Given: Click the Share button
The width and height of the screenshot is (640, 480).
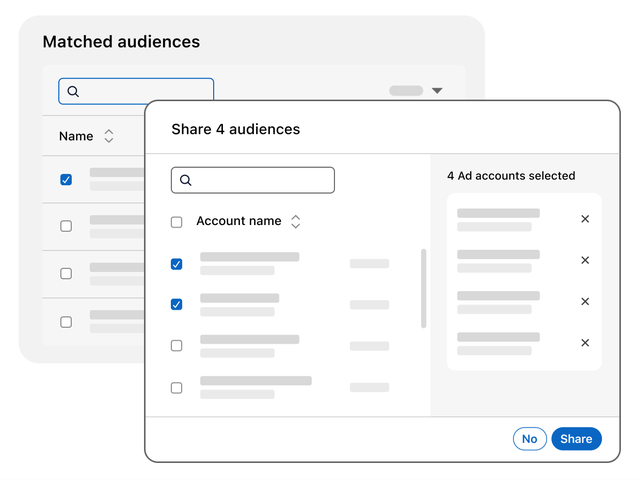Looking at the screenshot, I should 576,439.
